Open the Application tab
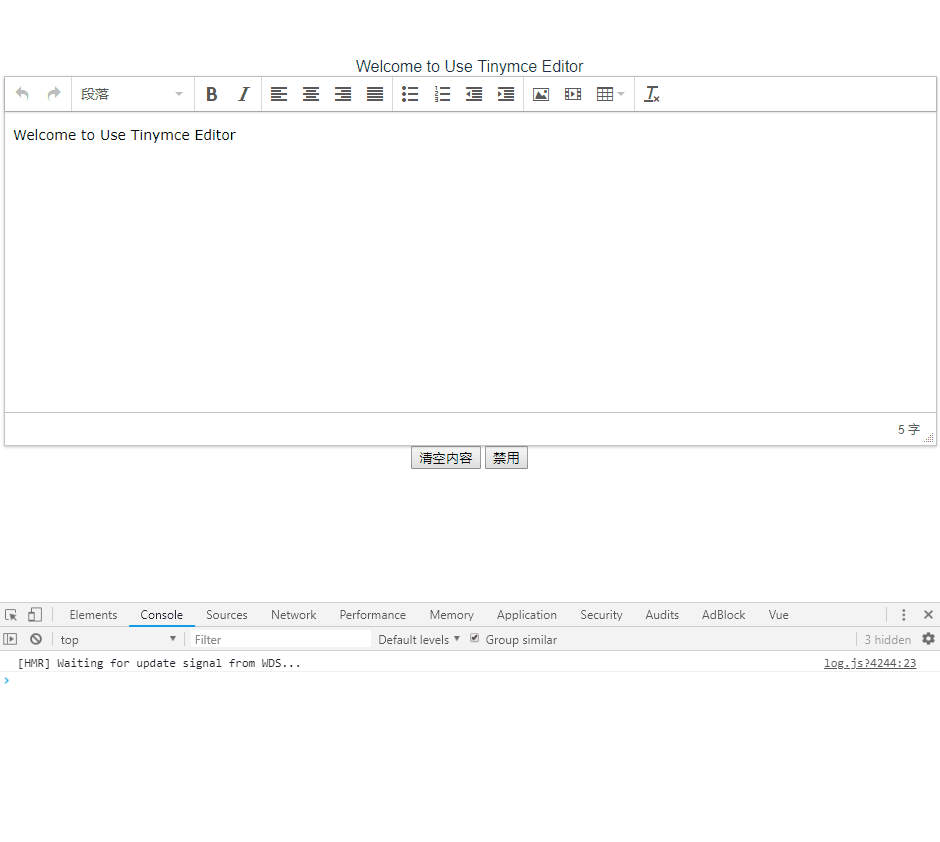The width and height of the screenshot is (940, 842). (526, 615)
